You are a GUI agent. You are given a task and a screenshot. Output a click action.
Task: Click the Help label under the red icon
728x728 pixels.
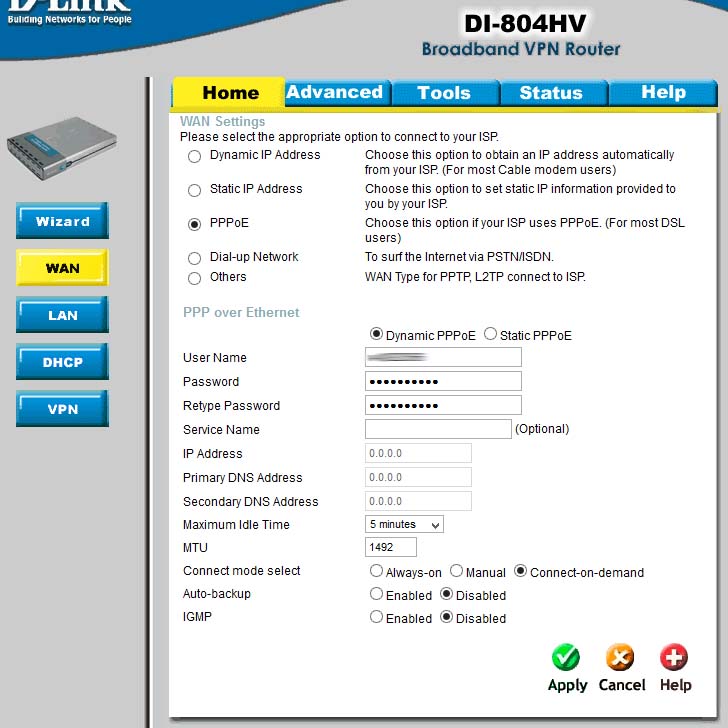coord(676,686)
